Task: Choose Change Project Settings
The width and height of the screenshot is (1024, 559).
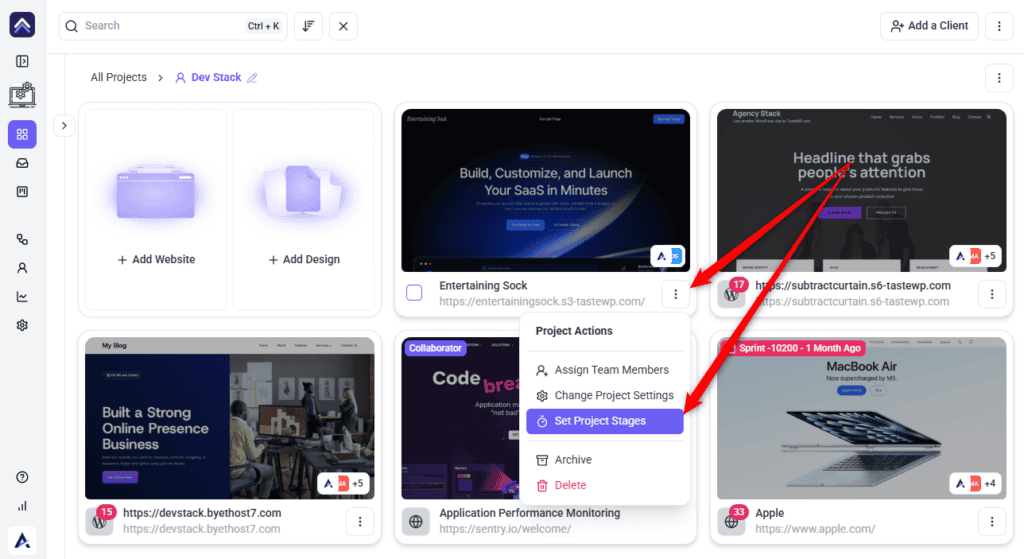Action: [x=605, y=396]
